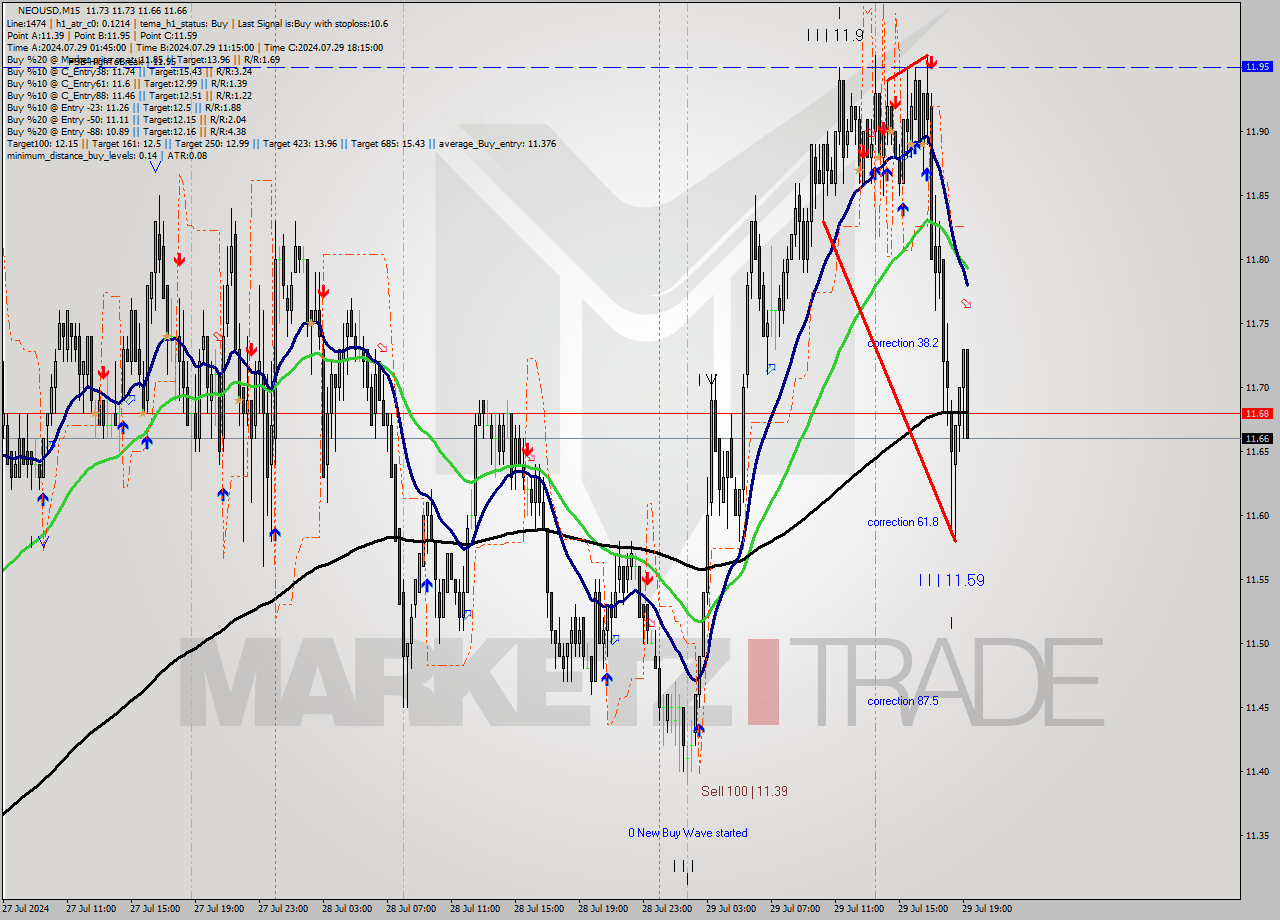Click the '27 Jul 11:00' time label
Viewport: 1280px width, 920px height.
(x=93, y=909)
